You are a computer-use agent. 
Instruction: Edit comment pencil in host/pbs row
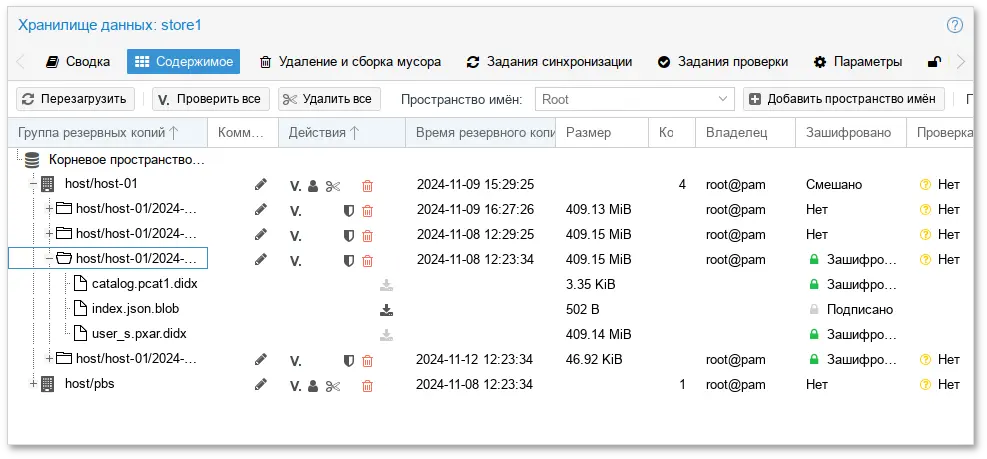click(261, 384)
